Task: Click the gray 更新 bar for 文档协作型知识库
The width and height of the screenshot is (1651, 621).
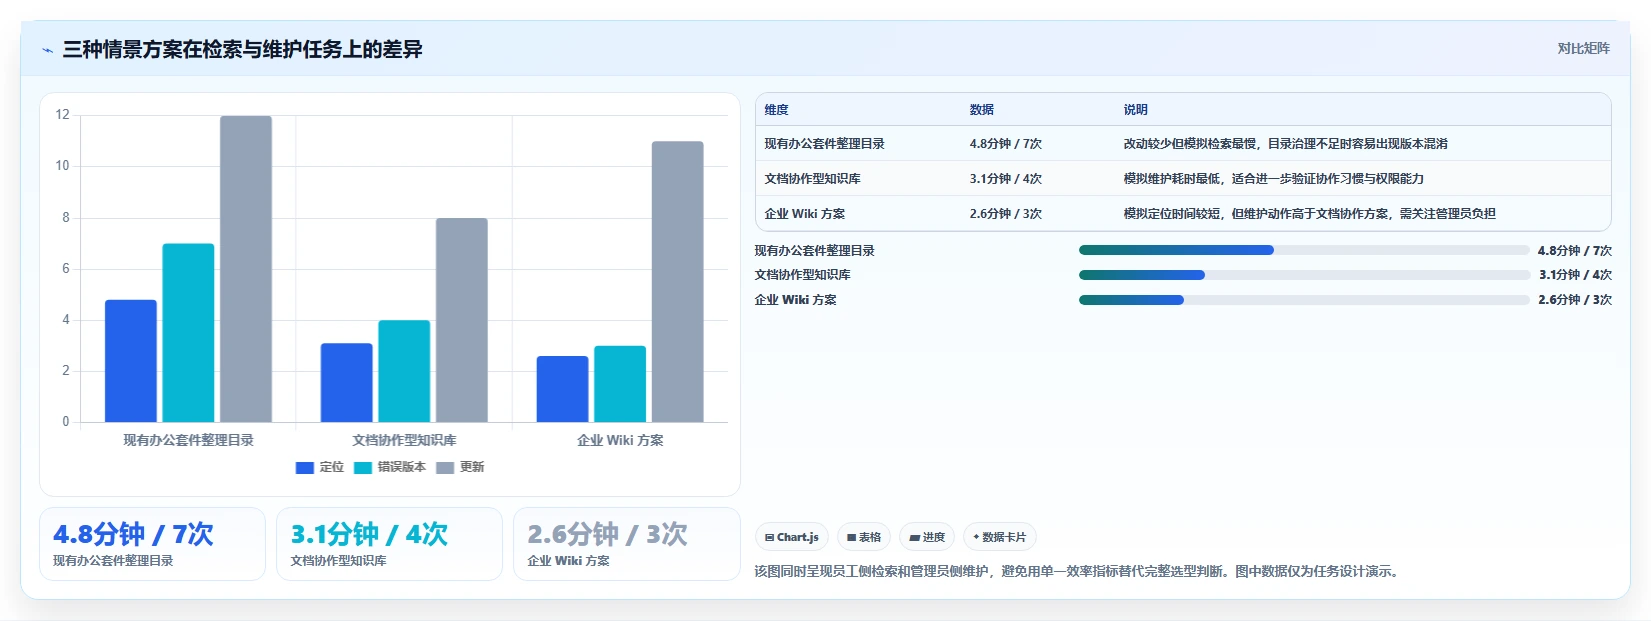Action: (x=462, y=320)
